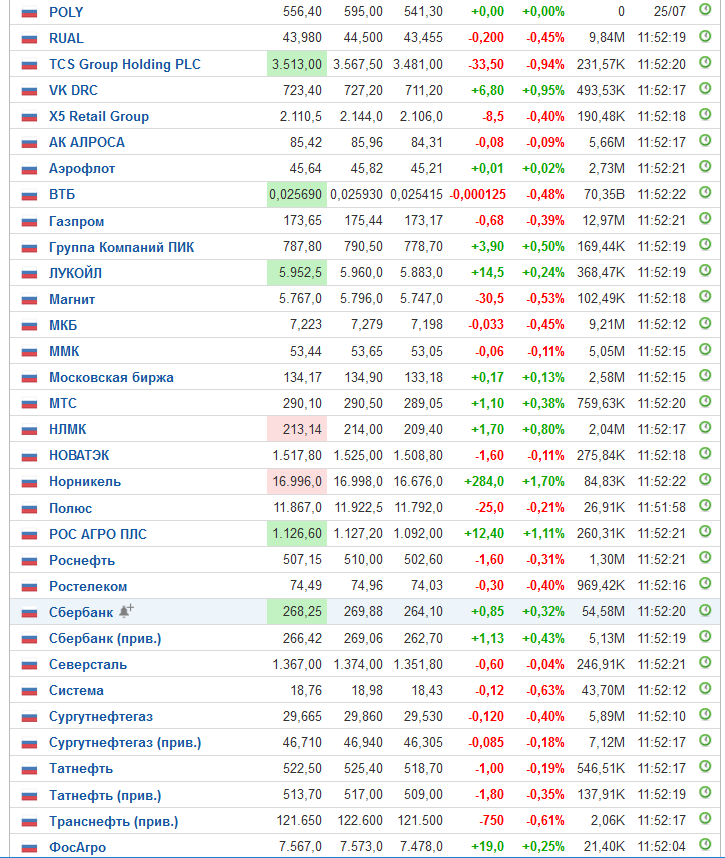
Task: Open the Транснефть (прив.) link
Action: 114,821
